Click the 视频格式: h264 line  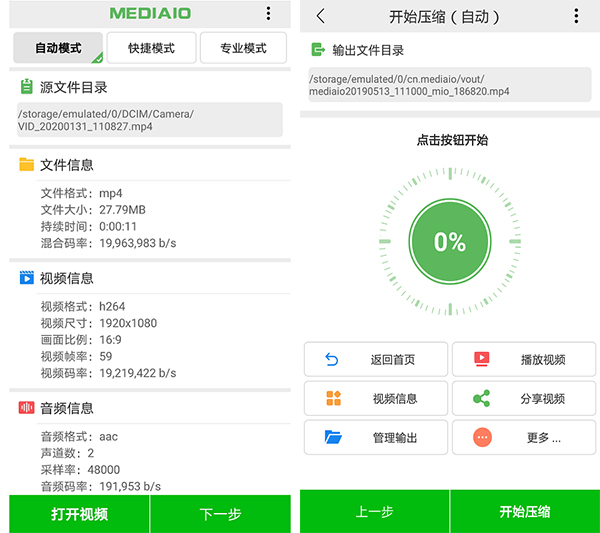tap(83, 306)
